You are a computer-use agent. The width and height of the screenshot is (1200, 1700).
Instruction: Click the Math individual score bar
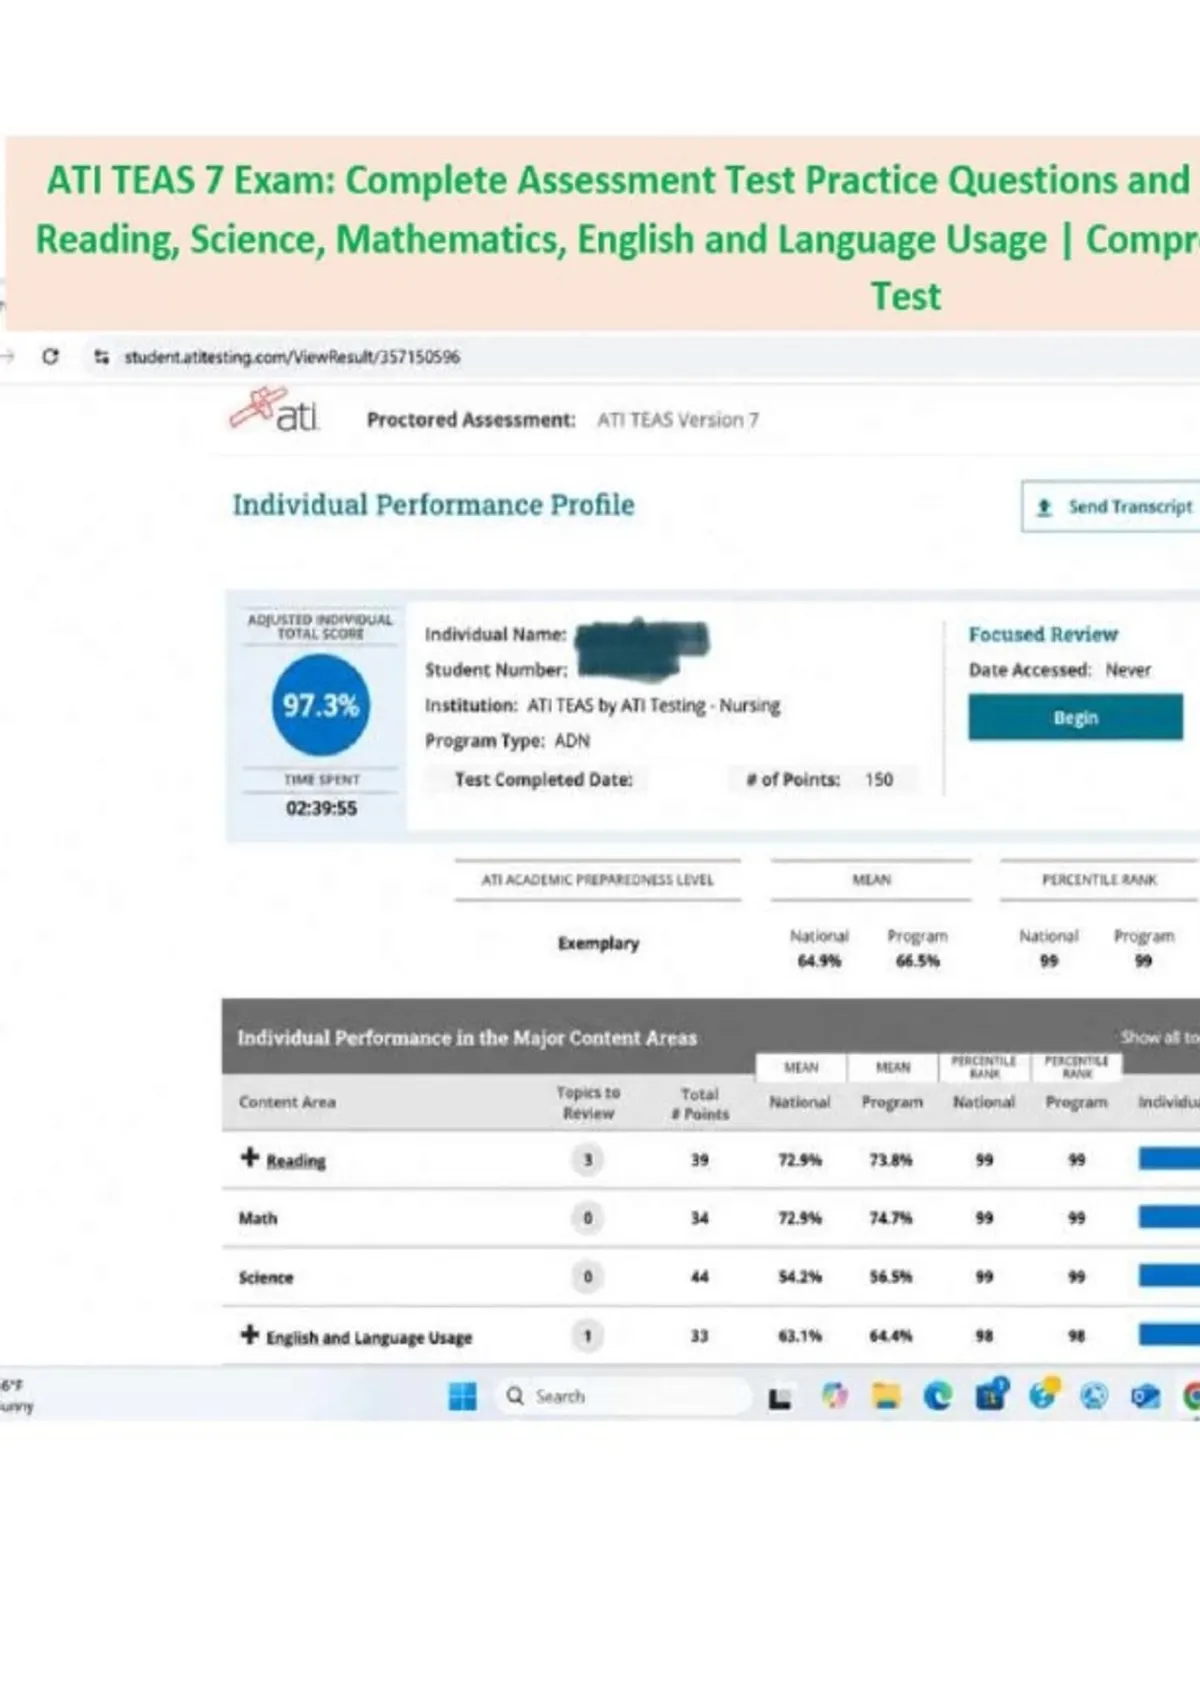(1169, 1217)
